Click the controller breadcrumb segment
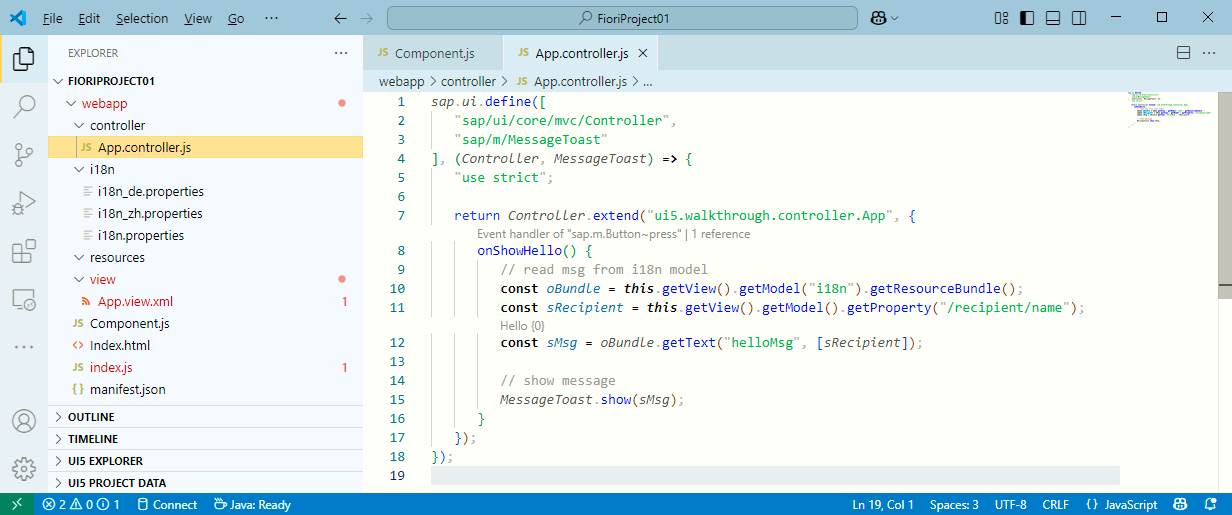This screenshot has width=1232, height=515. click(x=468, y=82)
